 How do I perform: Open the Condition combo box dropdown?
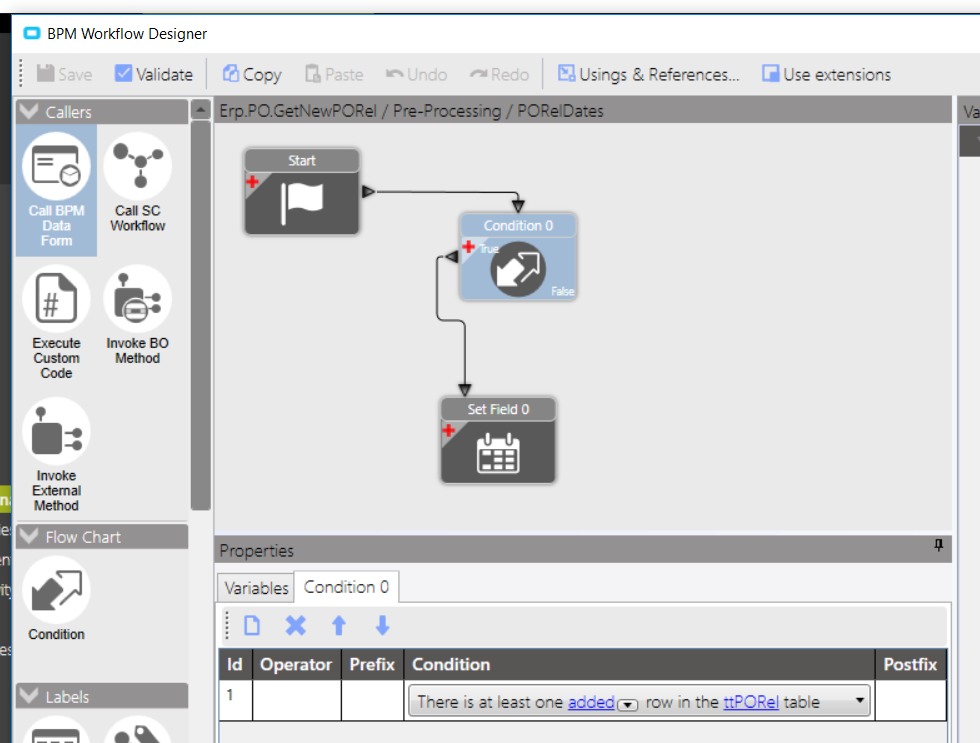point(860,701)
